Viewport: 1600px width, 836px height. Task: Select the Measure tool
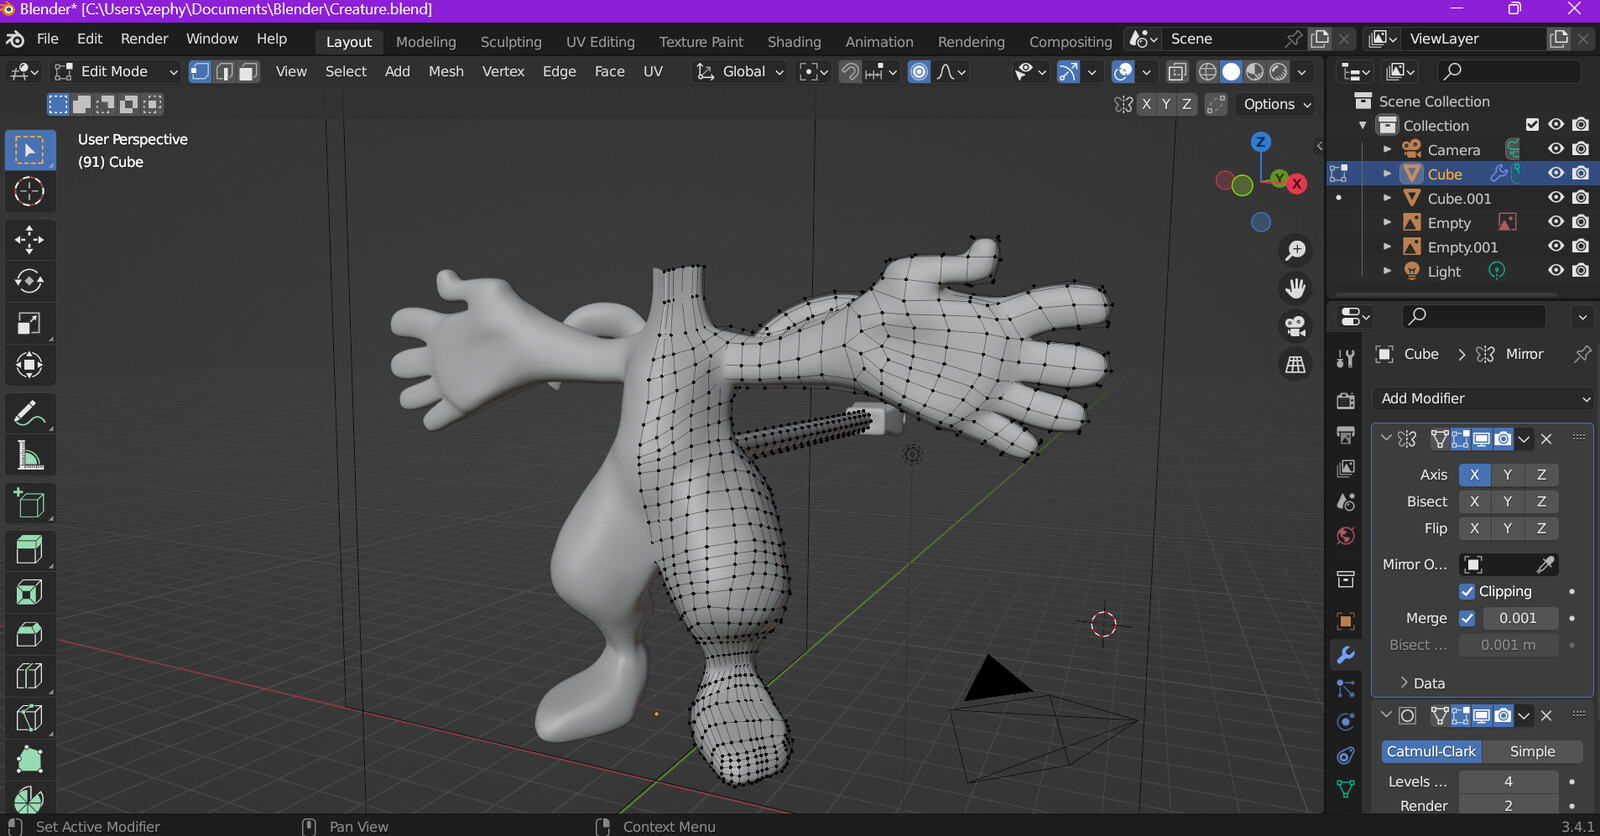(x=30, y=456)
